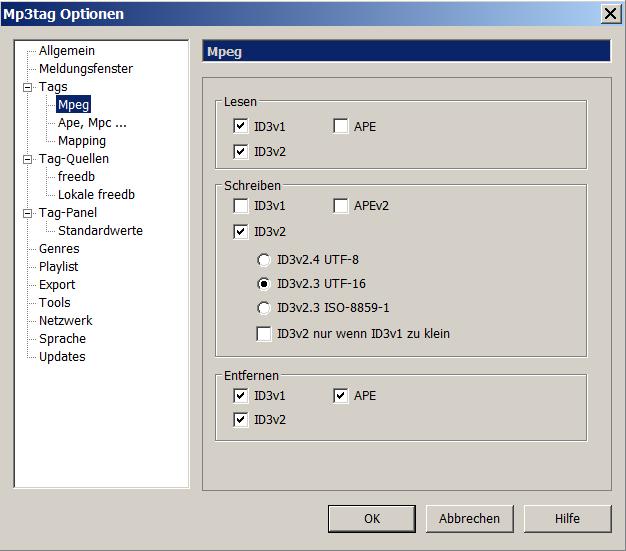Screen dimensions: 626x551
Task: Select Tag-Quellen in the tree
Action: [73, 159]
